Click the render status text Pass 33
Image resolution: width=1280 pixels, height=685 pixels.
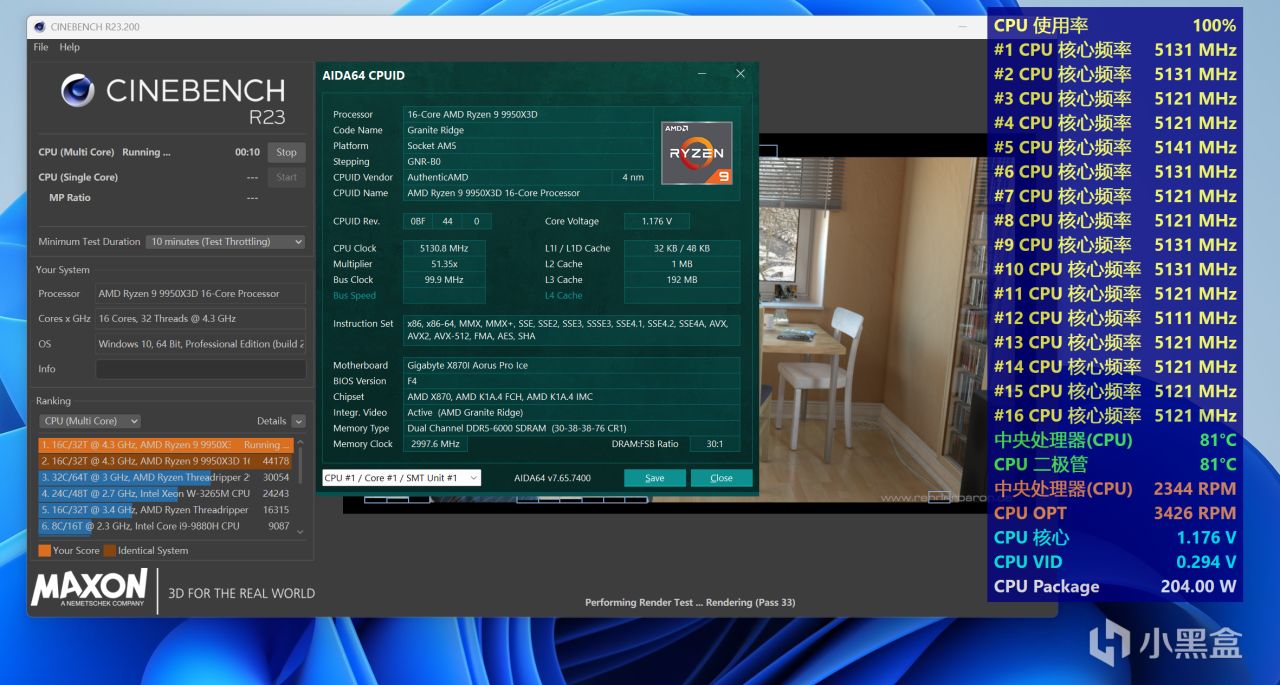[x=690, y=602]
